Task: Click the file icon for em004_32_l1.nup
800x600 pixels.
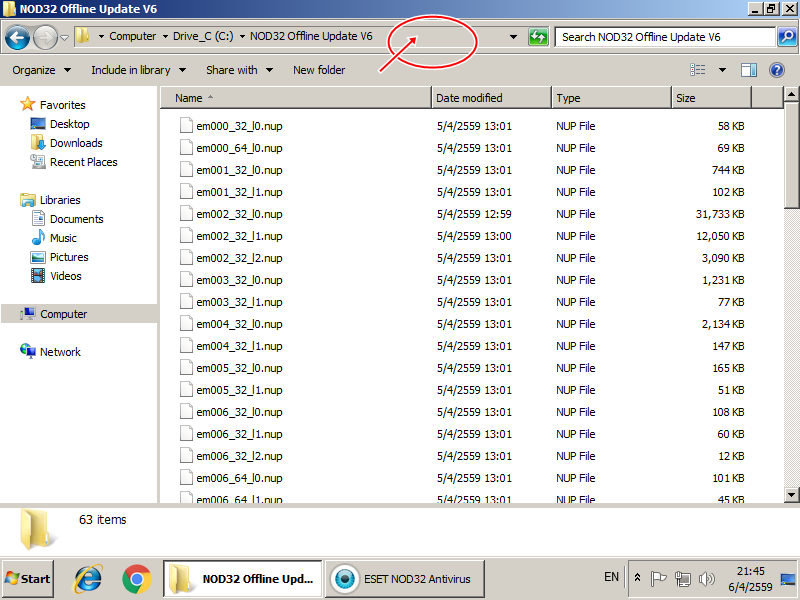Action: tap(186, 346)
